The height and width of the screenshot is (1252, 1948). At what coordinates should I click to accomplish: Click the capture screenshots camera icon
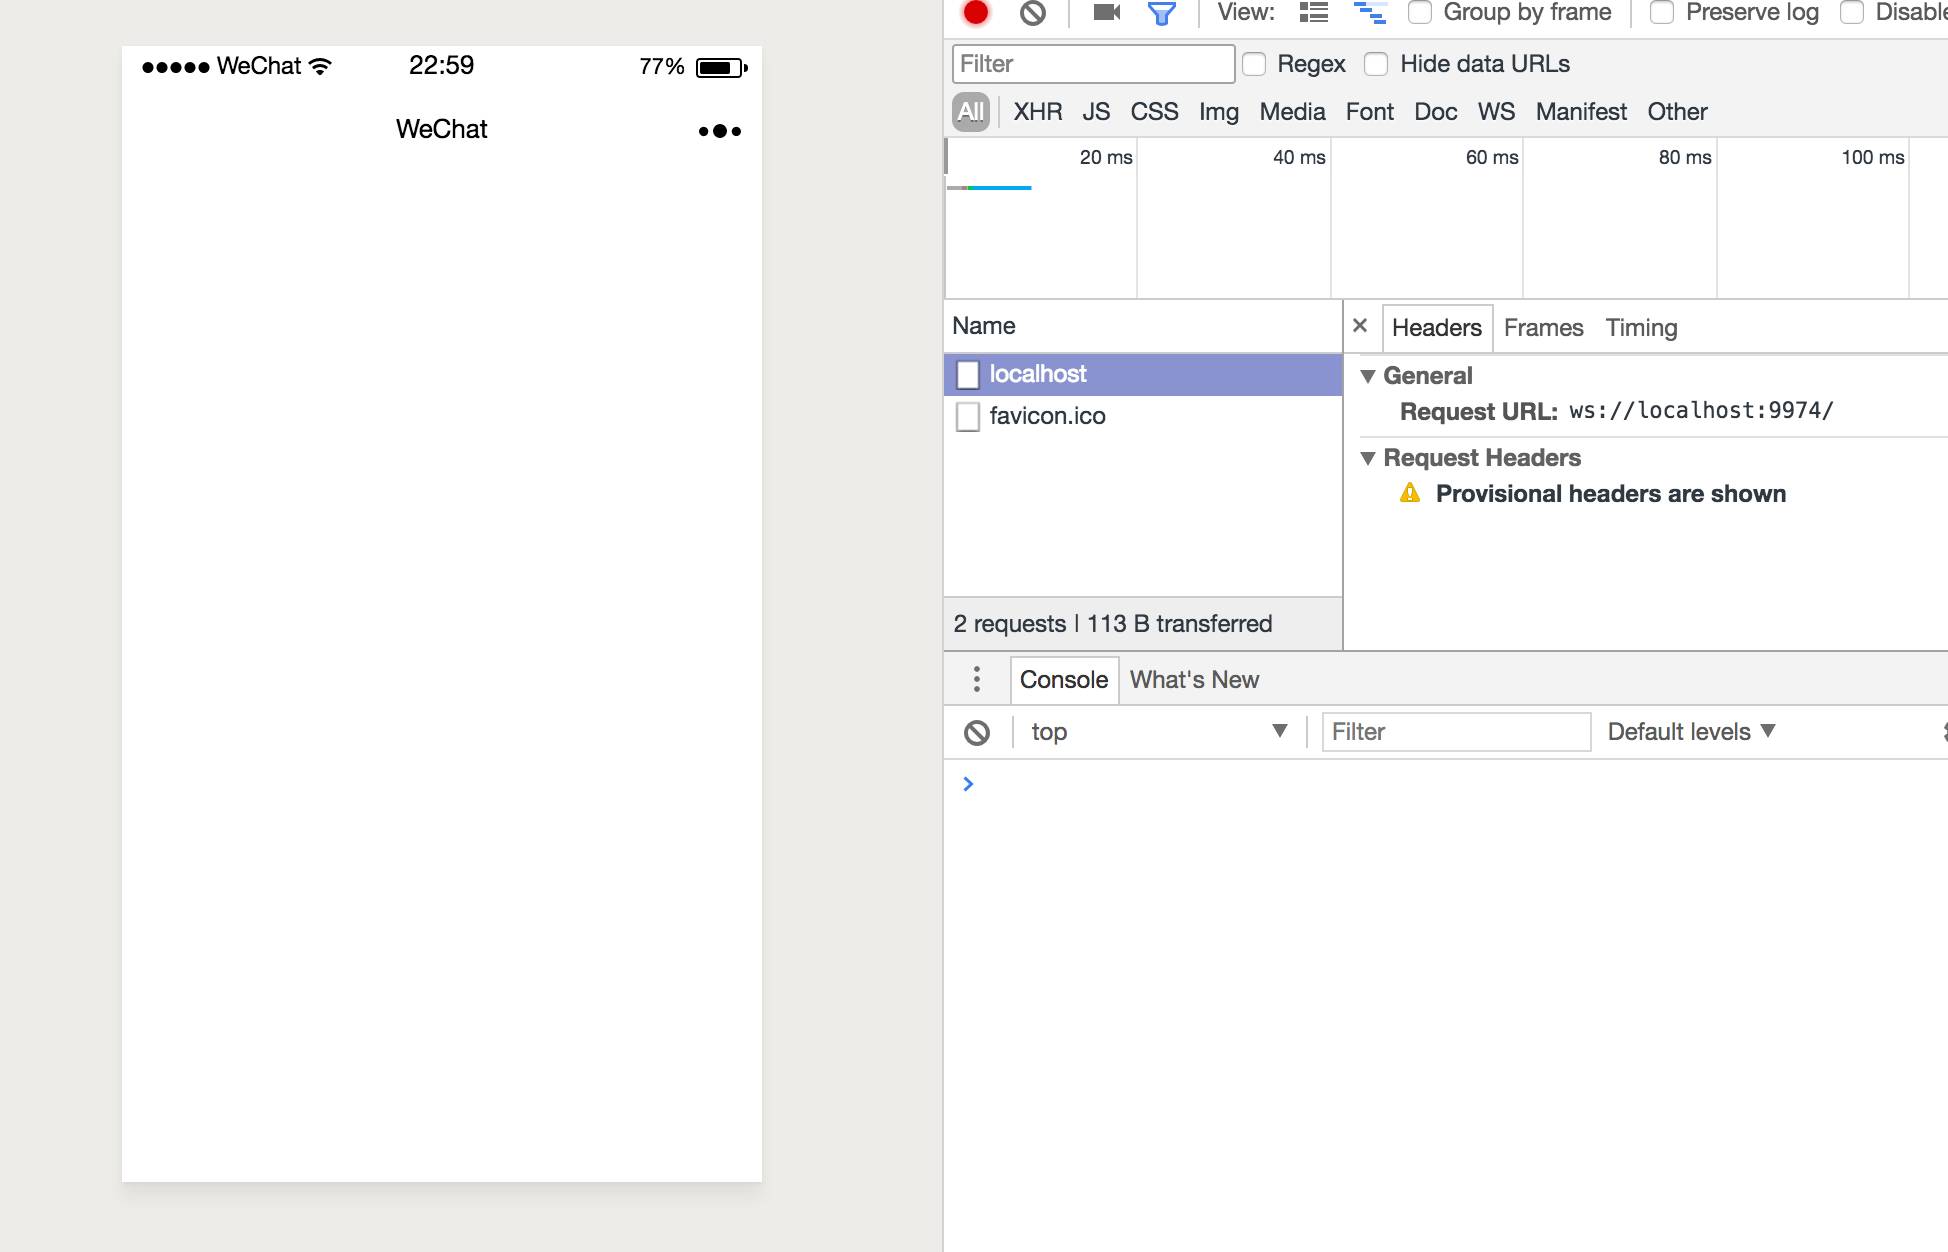(x=1106, y=12)
